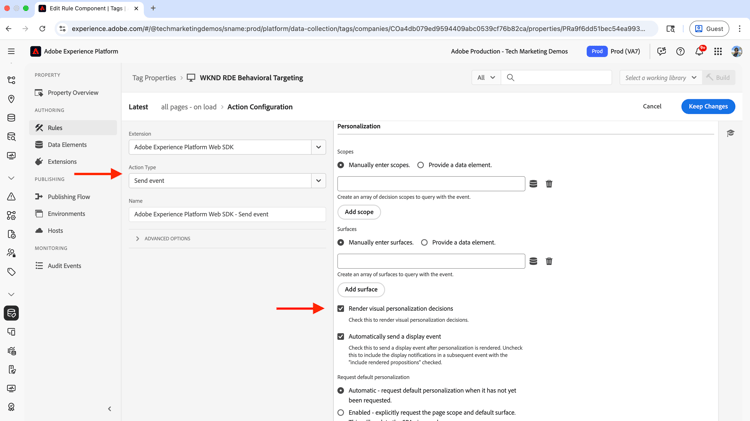Open Audit Events

pos(73,266)
